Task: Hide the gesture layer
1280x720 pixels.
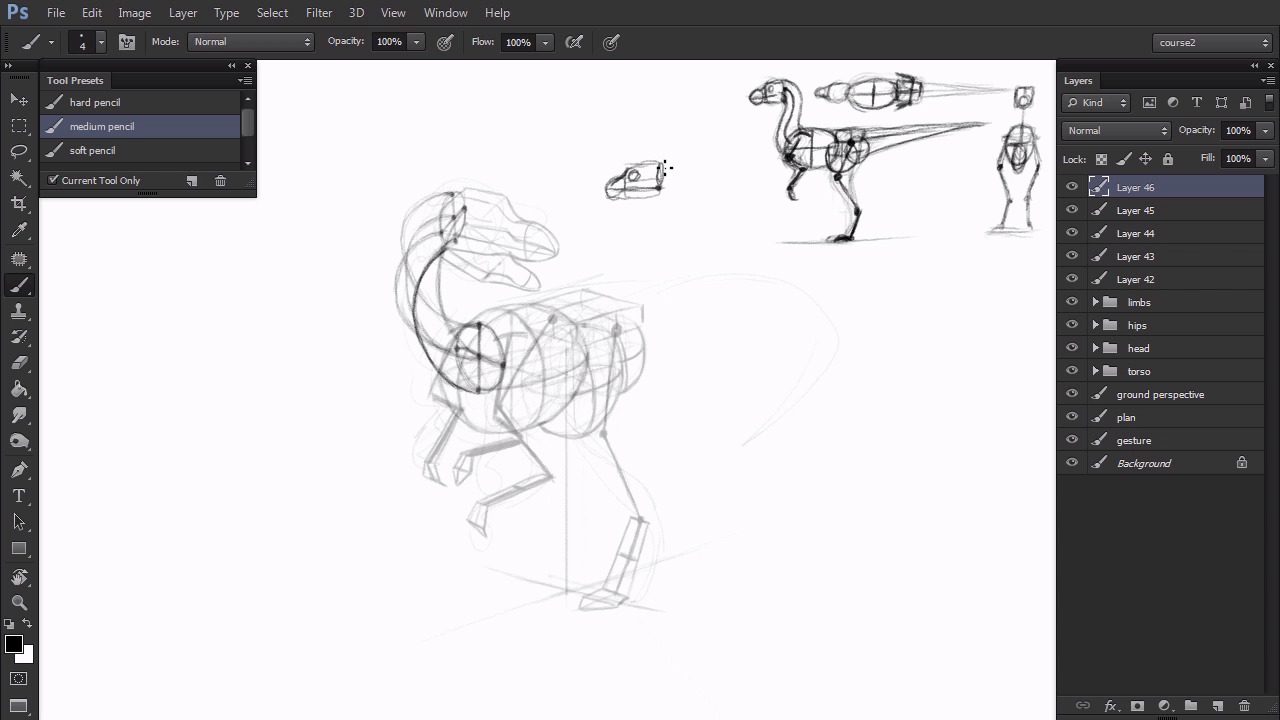Action: pyautogui.click(x=1072, y=440)
